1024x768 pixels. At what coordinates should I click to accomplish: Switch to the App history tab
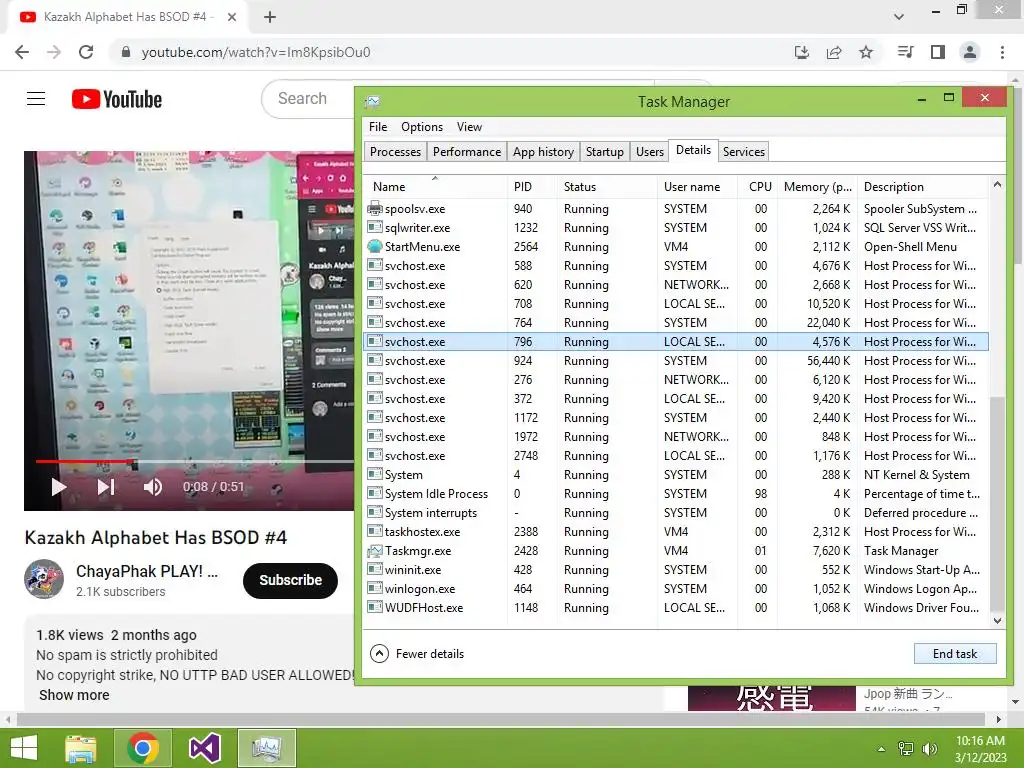point(543,152)
